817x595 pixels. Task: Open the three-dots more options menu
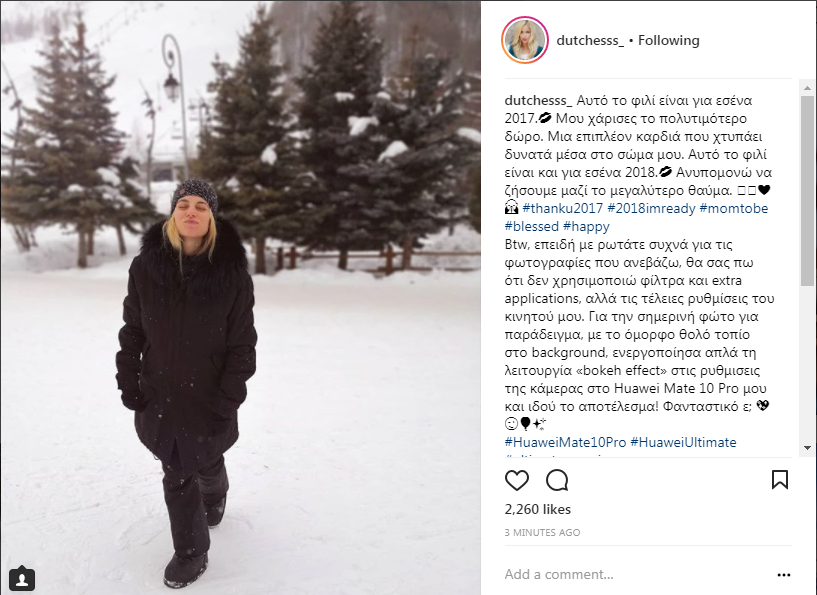(x=784, y=575)
